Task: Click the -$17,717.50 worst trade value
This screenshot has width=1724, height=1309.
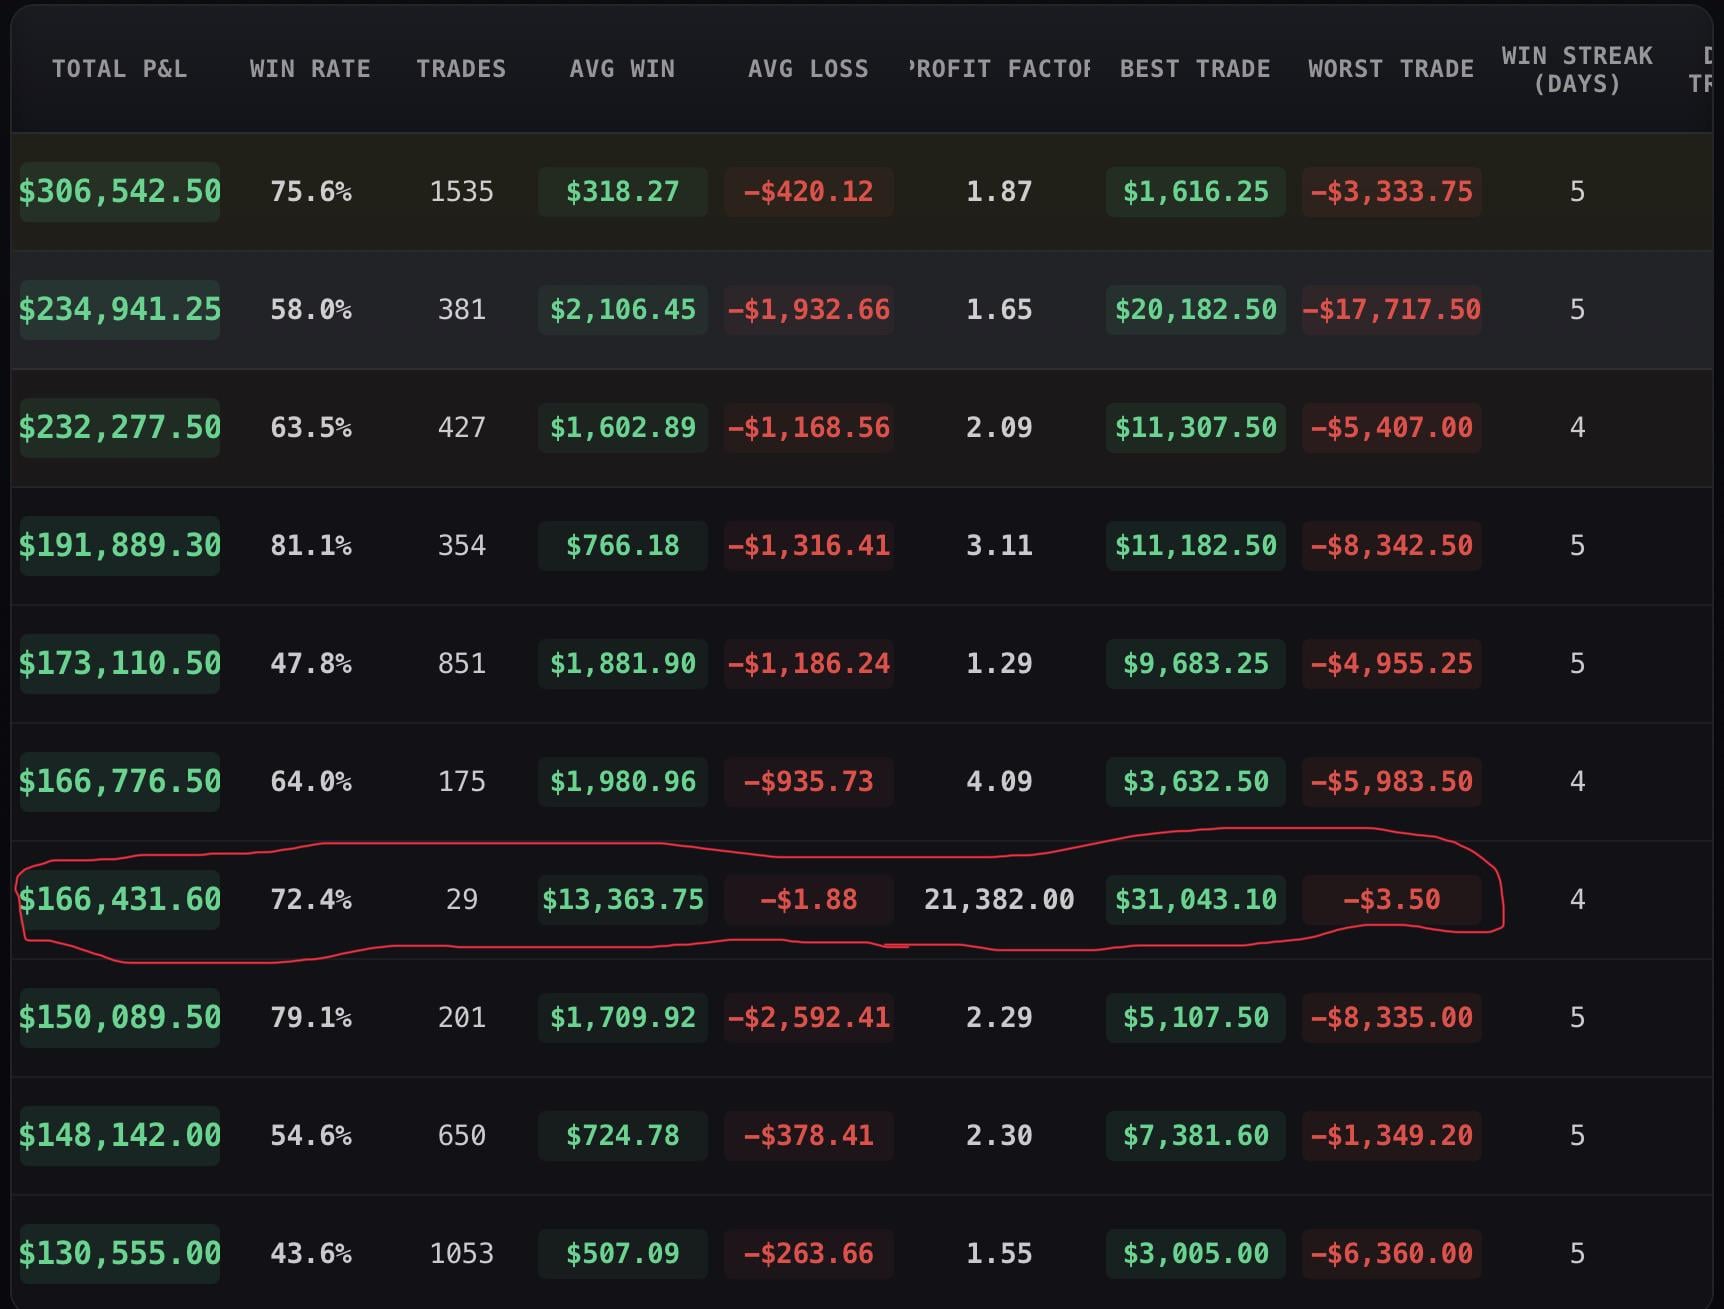Action: pyautogui.click(x=1390, y=309)
